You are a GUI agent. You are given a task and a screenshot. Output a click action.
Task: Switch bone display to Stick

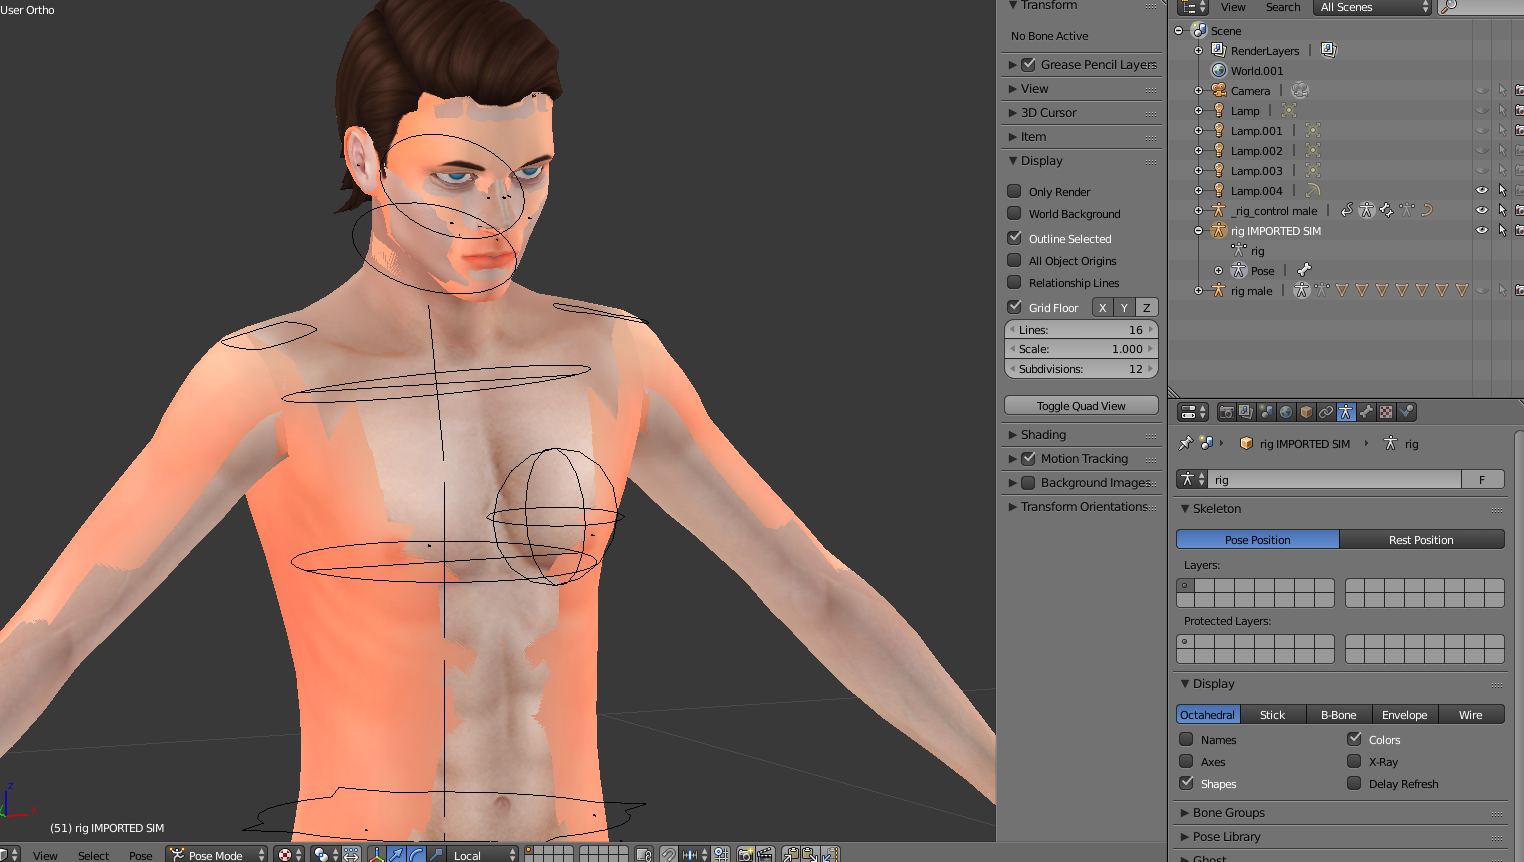(1273, 714)
